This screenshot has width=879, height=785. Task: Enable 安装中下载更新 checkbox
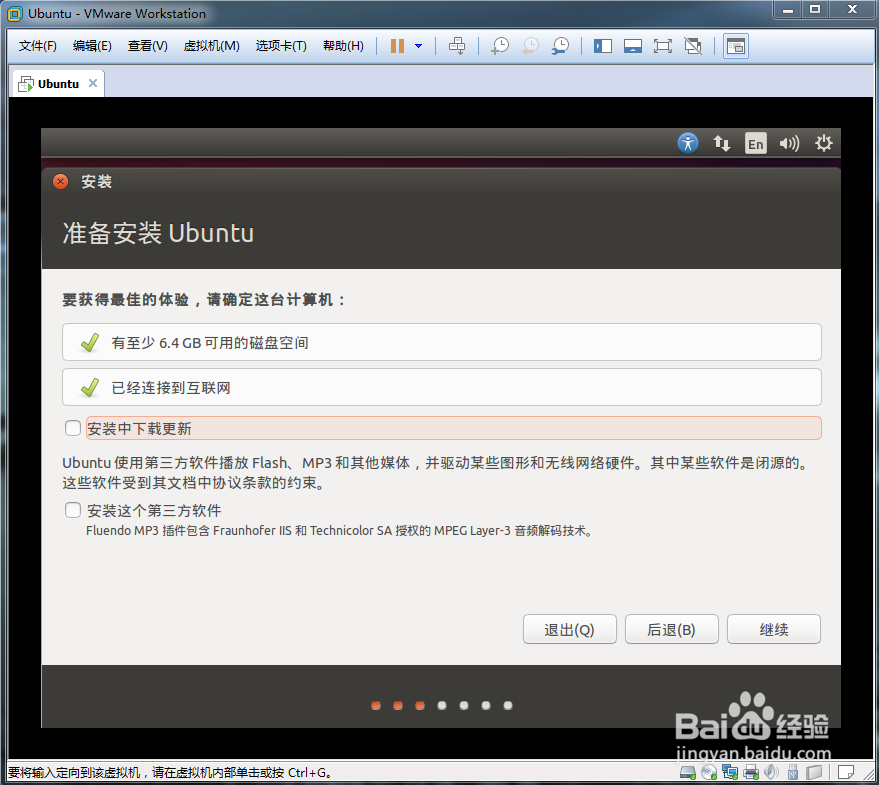pos(73,428)
